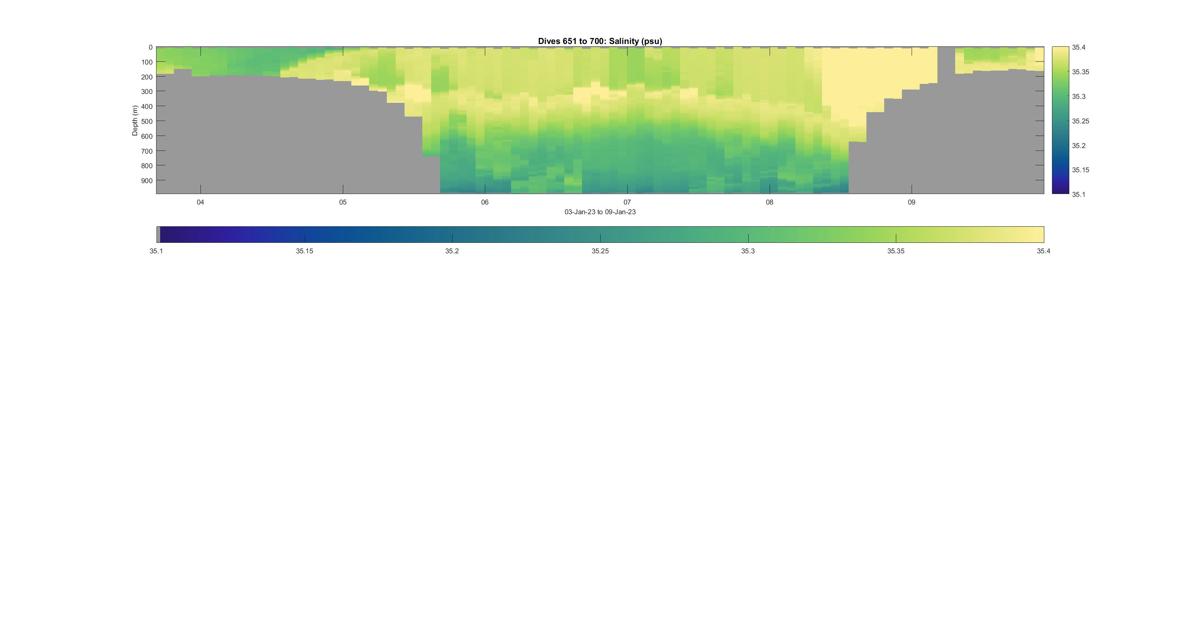The width and height of the screenshot is (1200, 622).
Task: Pick "35.2" label under the horizontal colorbar
Action: (452, 252)
